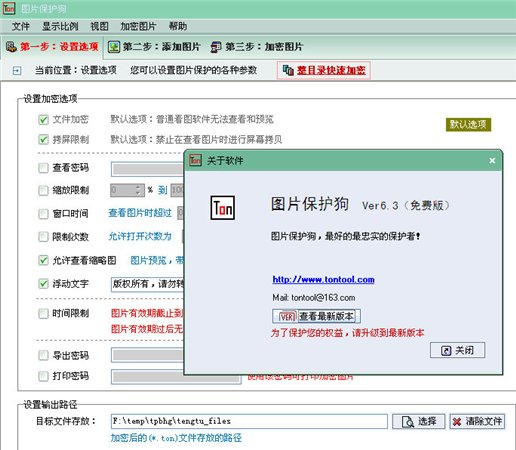Click the Ton app icon in the title bar
Viewport: 516px width, 450px height.
tap(9, 8)
